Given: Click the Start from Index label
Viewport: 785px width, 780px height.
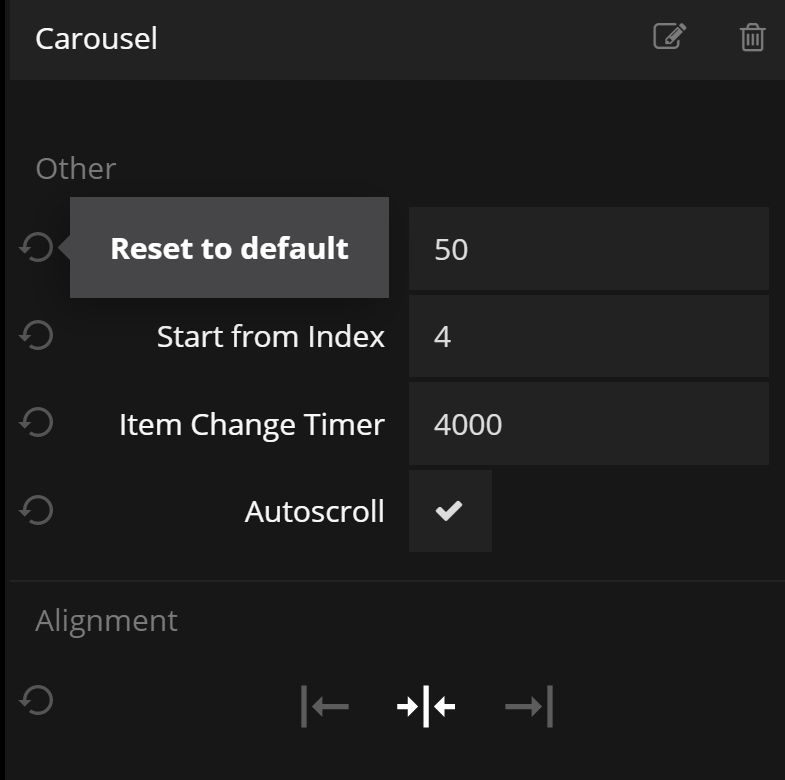Looking at the screenshot, I should click(x=270, y=336).
